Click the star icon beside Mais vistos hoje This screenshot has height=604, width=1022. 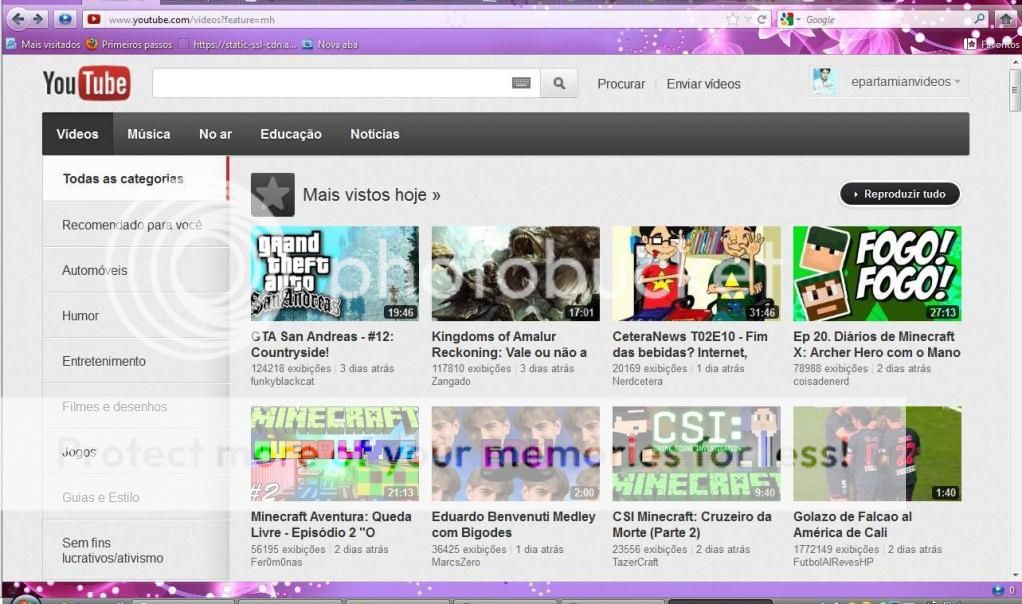(272, 195)
